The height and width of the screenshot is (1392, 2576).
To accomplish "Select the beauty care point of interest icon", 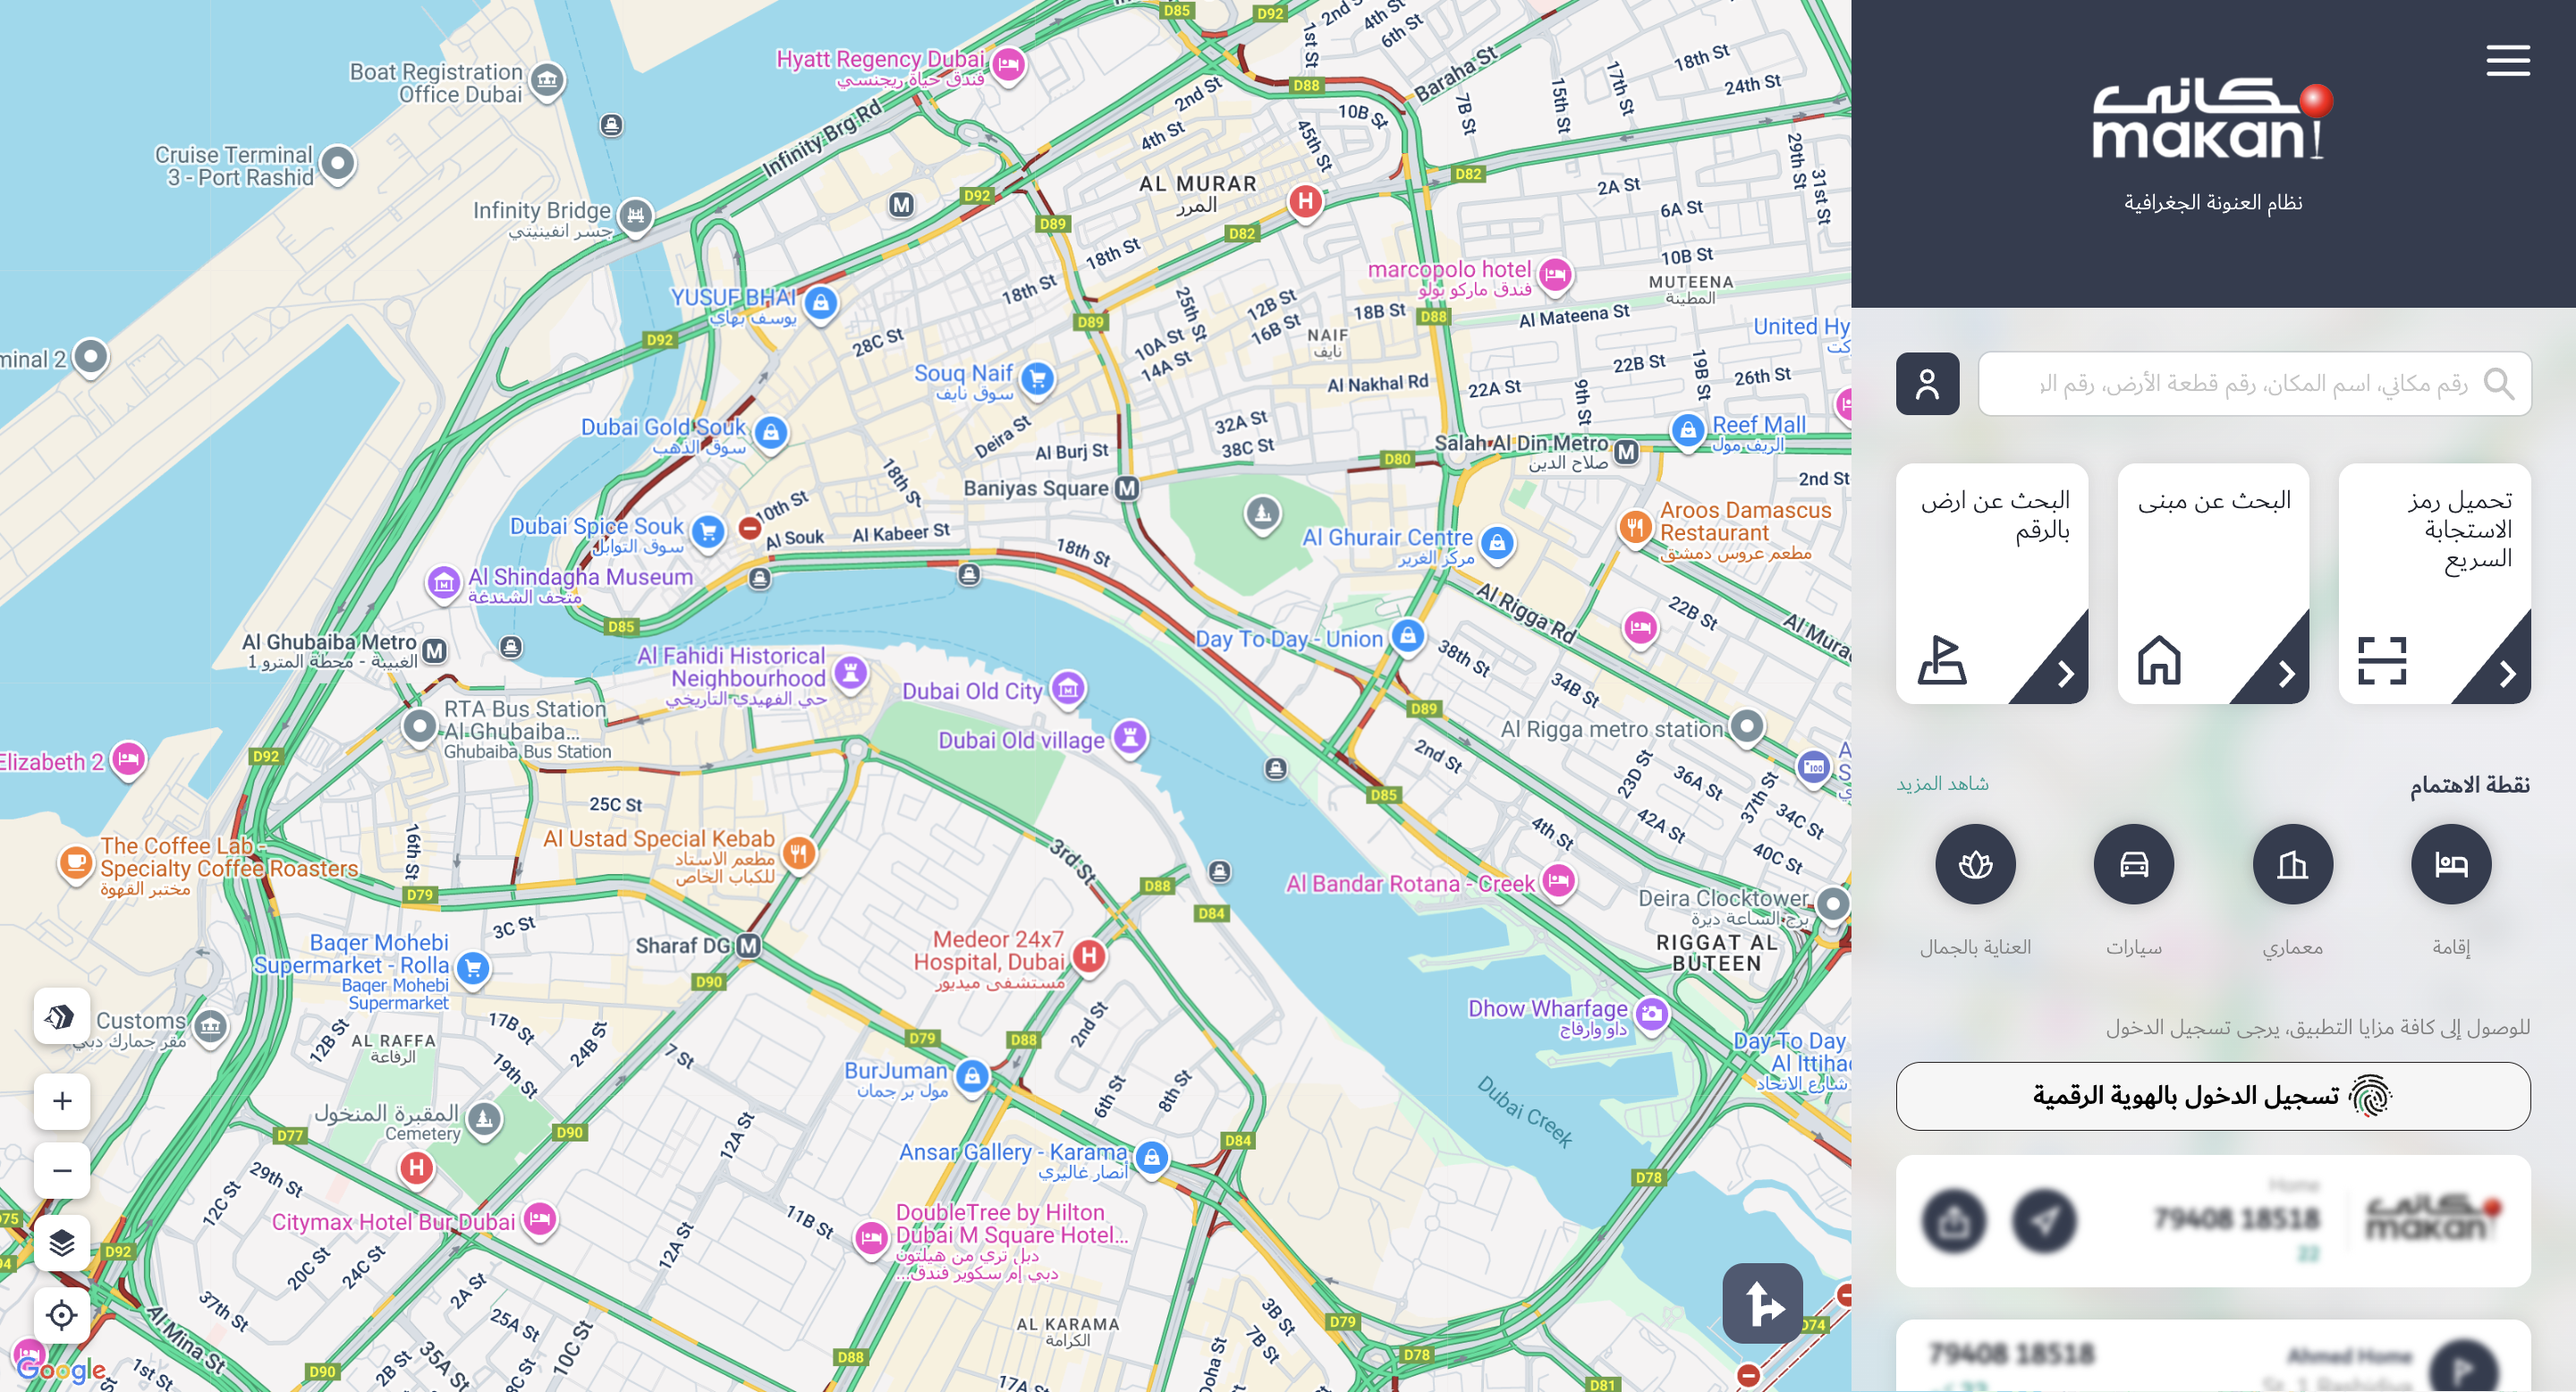I will tap(1974, 864).
